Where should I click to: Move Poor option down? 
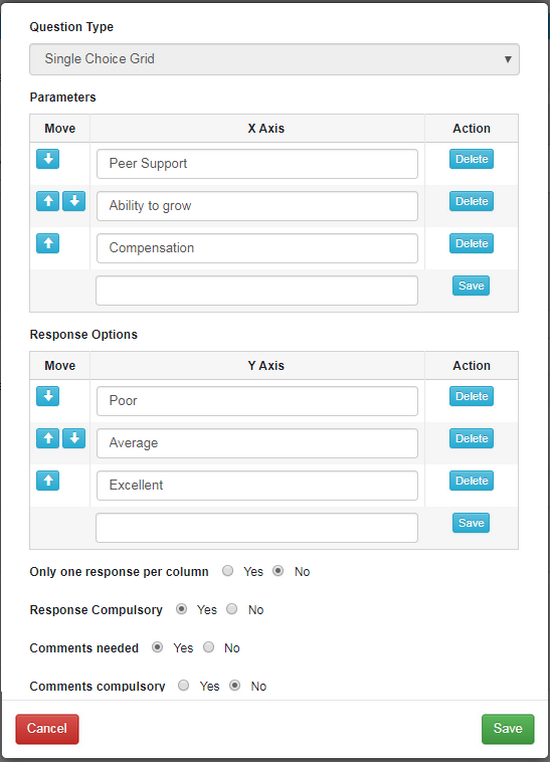(x=48, y=396)
